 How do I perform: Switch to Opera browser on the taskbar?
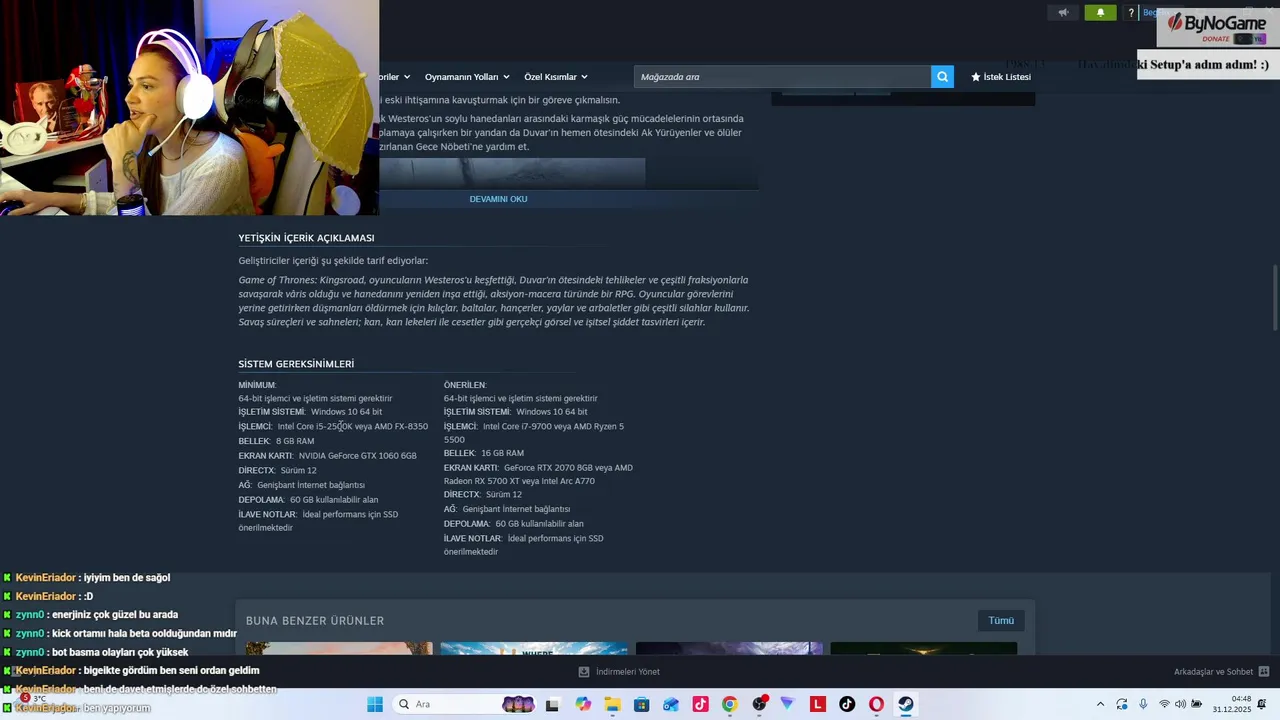(x=877, y=704)
